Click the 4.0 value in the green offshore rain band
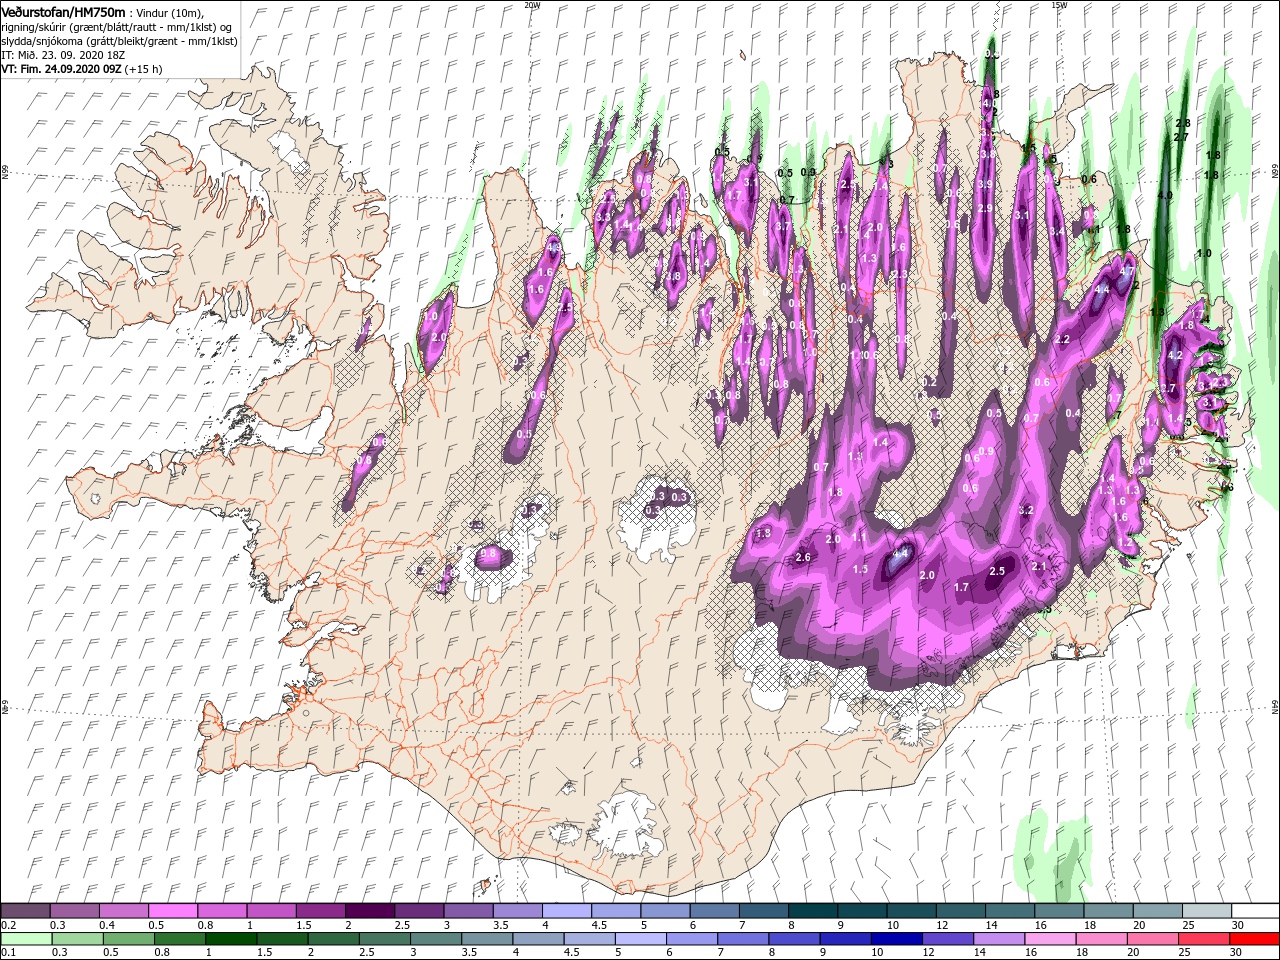This screenshot has height=960, width=1280. click(x=1164, y=196)
